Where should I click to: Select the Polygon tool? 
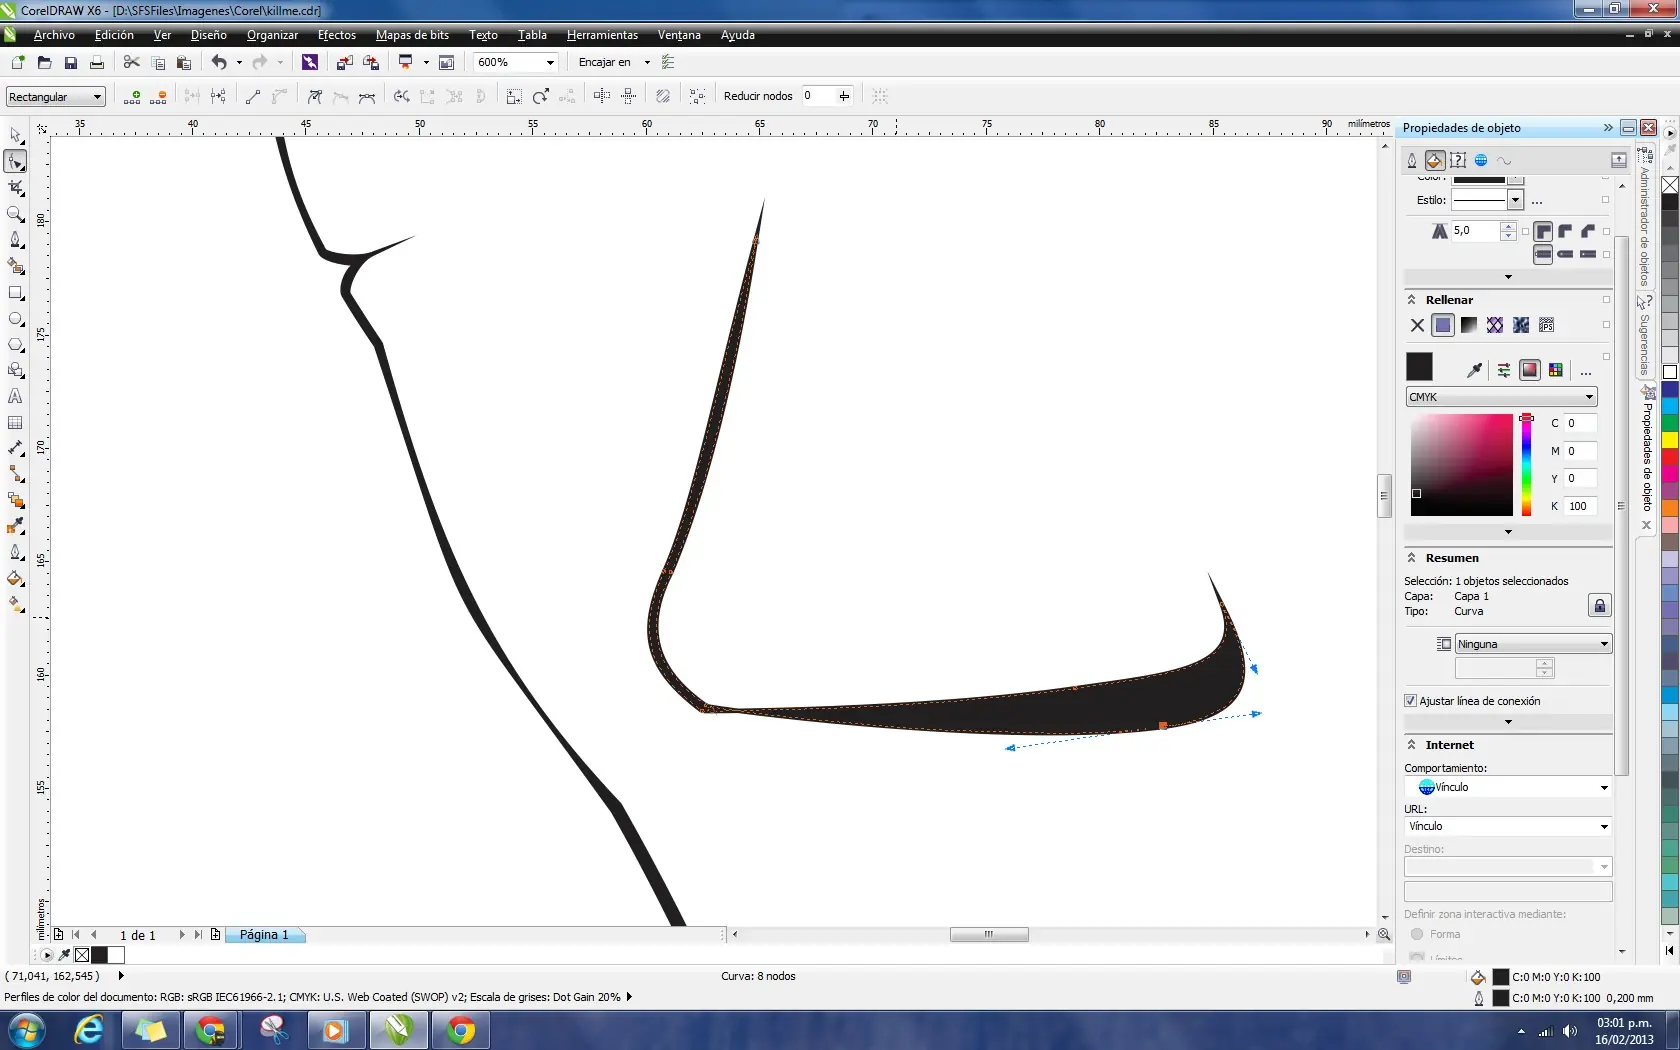point(15,345)
